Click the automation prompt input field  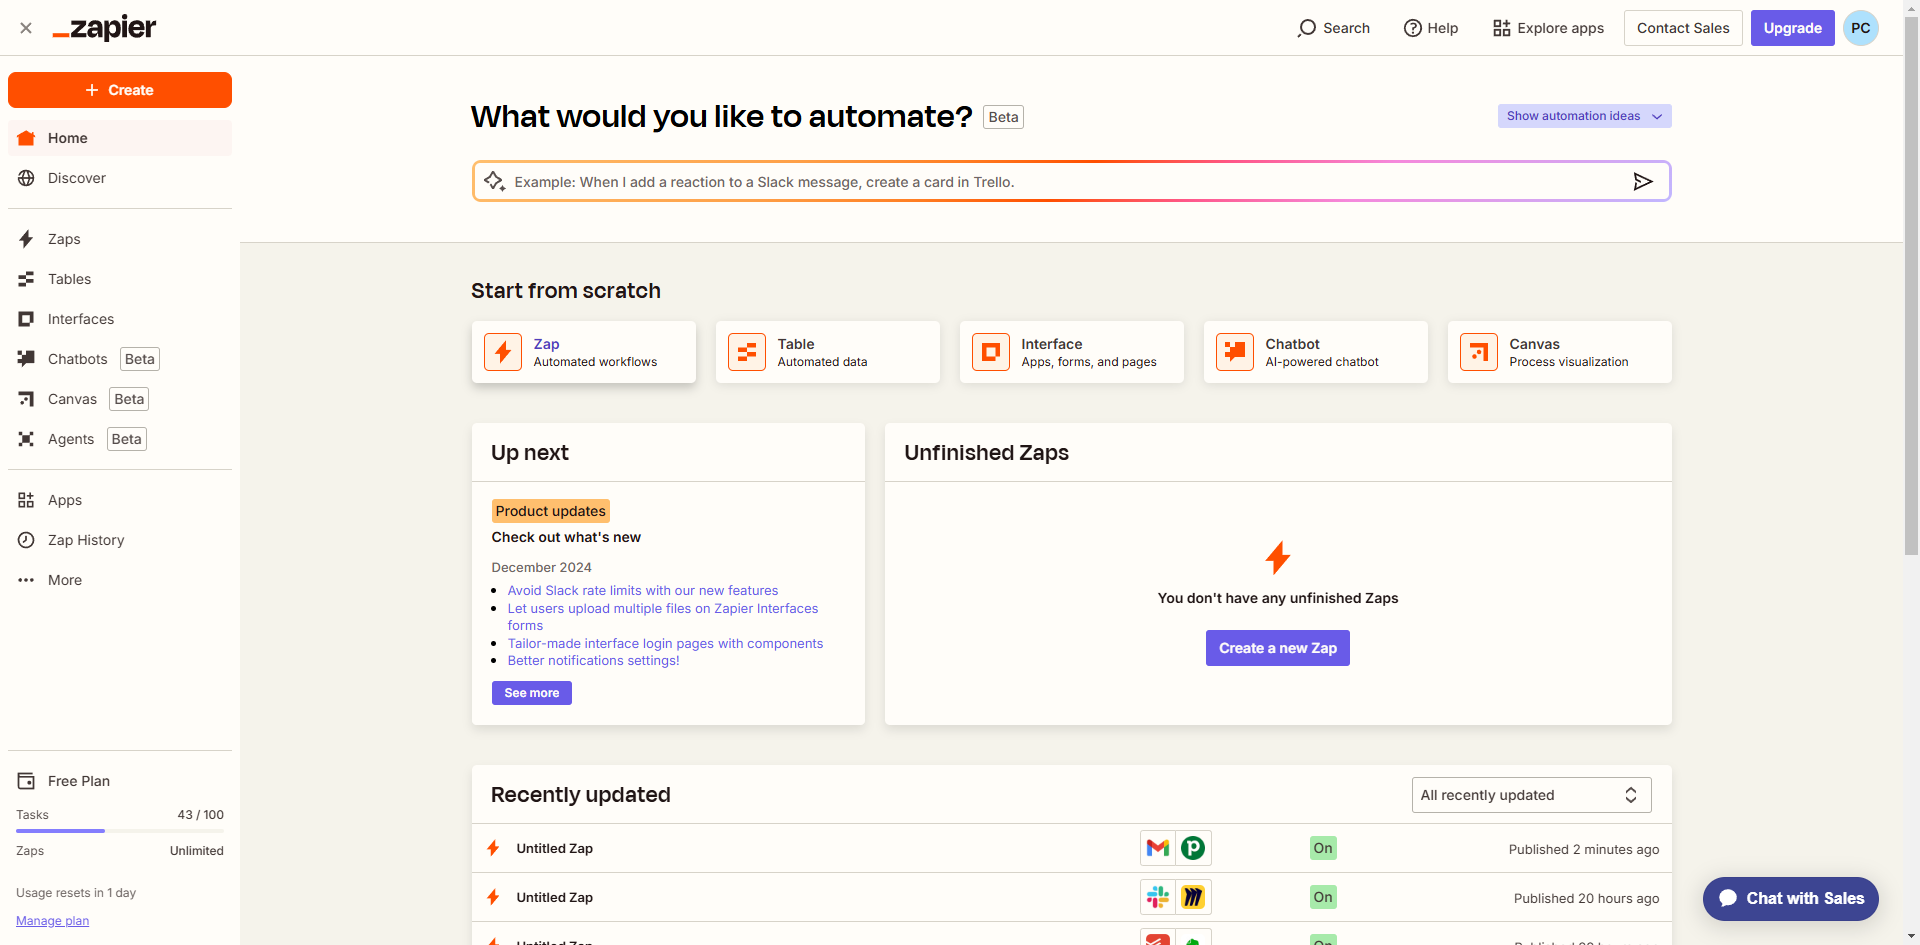[x=1060, y=182]
